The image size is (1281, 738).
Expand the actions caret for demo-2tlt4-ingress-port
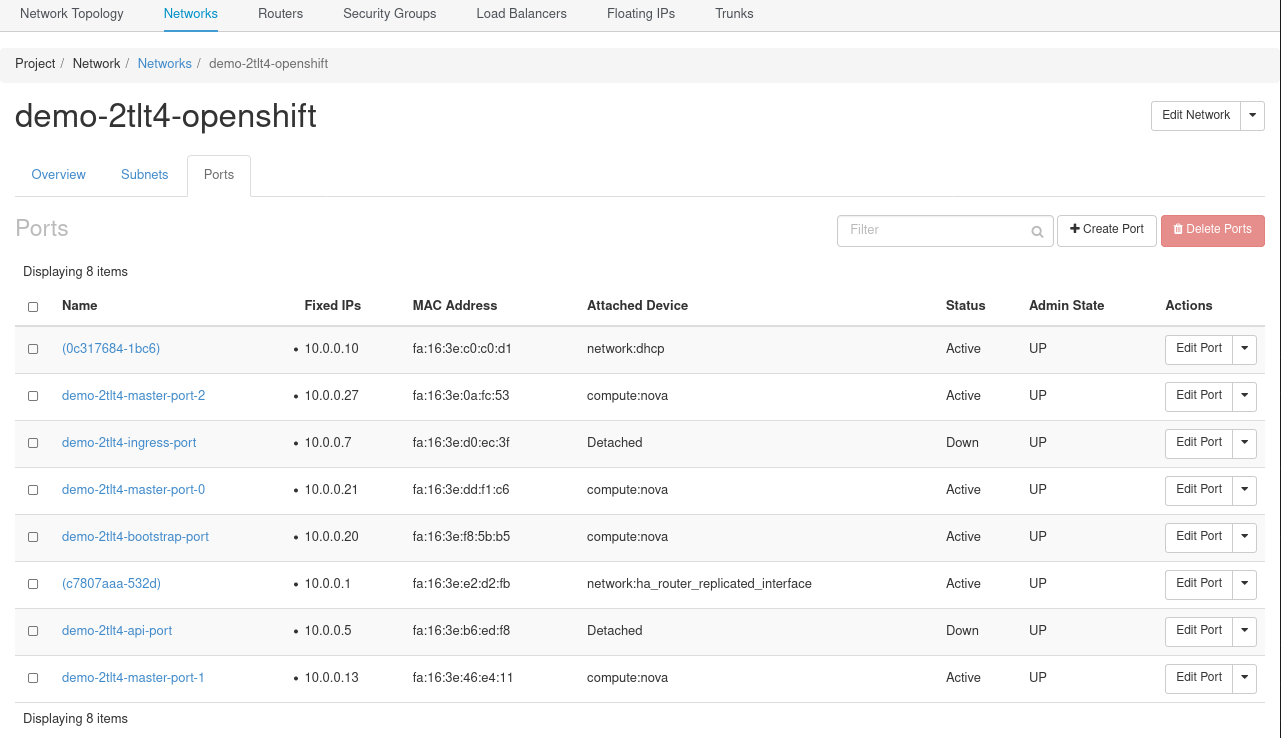(x=1244, y=443)
